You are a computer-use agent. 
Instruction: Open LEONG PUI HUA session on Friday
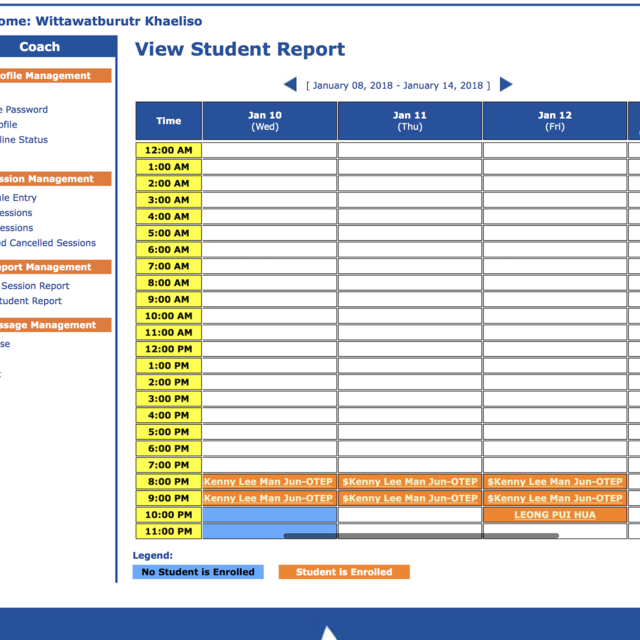tap(555, 515)
